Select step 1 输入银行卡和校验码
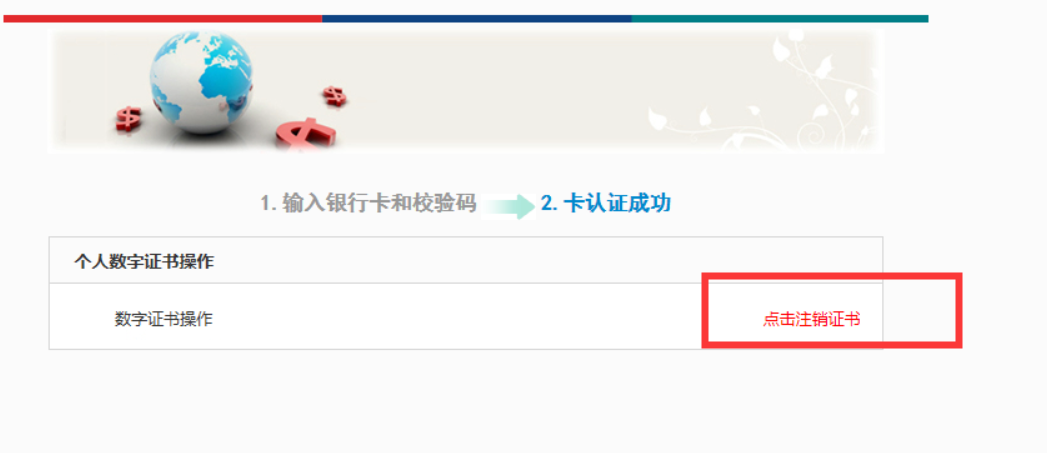 click(368, 203)
